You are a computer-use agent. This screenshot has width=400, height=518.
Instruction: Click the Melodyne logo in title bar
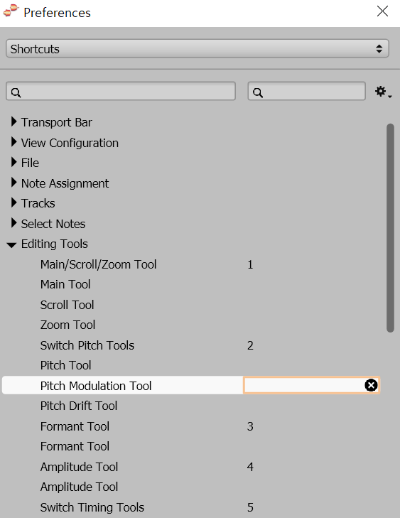(x=11, y=11)
